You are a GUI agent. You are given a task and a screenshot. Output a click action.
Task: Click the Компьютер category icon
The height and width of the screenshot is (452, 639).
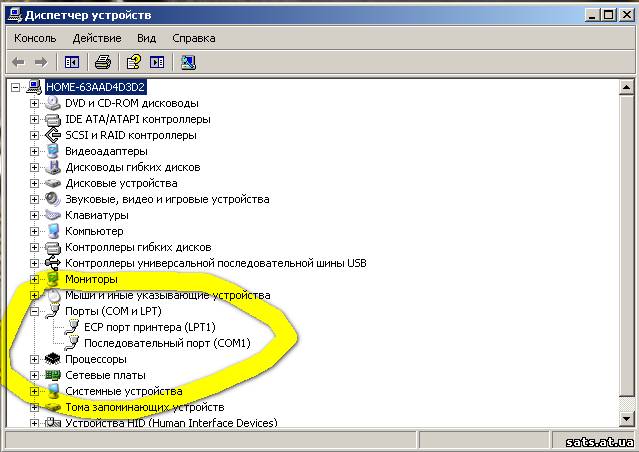[53, 231]
